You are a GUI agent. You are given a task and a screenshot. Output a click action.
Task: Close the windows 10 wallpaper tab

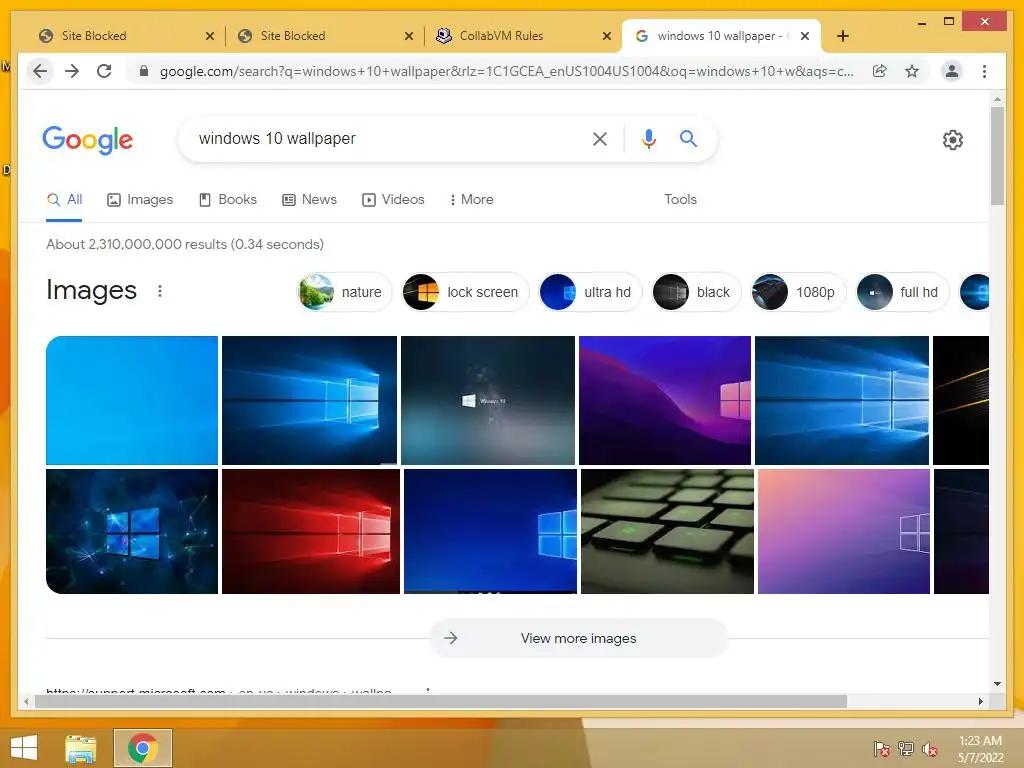coord(805,36)
